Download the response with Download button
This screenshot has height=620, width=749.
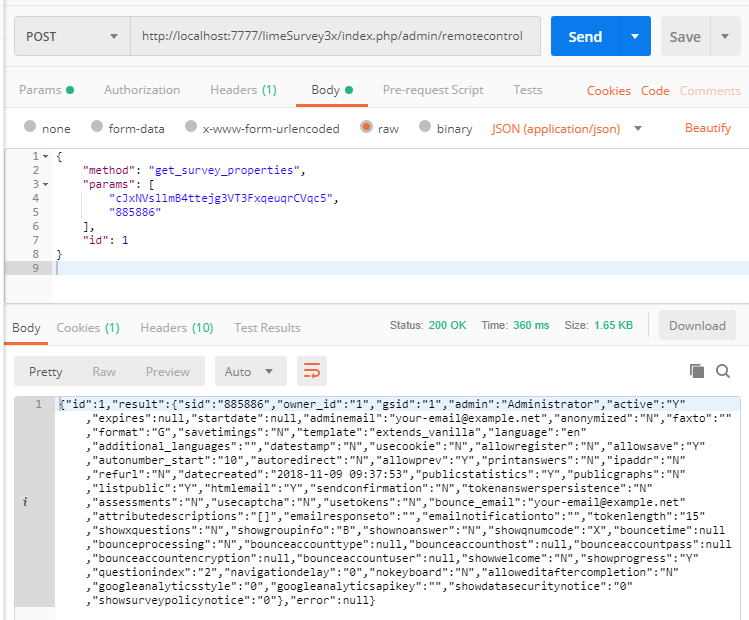[x=697, y=325]
